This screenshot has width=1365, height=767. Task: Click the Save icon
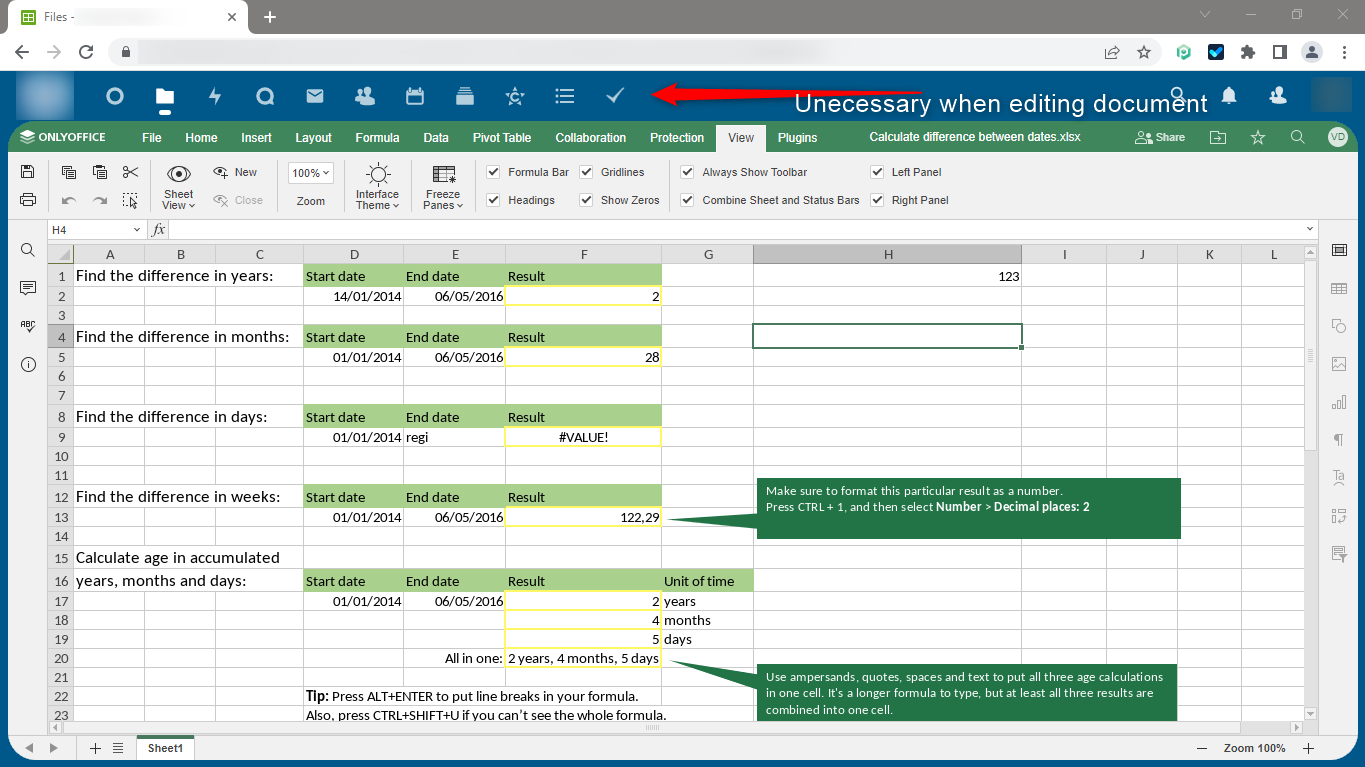pos(27,172)
